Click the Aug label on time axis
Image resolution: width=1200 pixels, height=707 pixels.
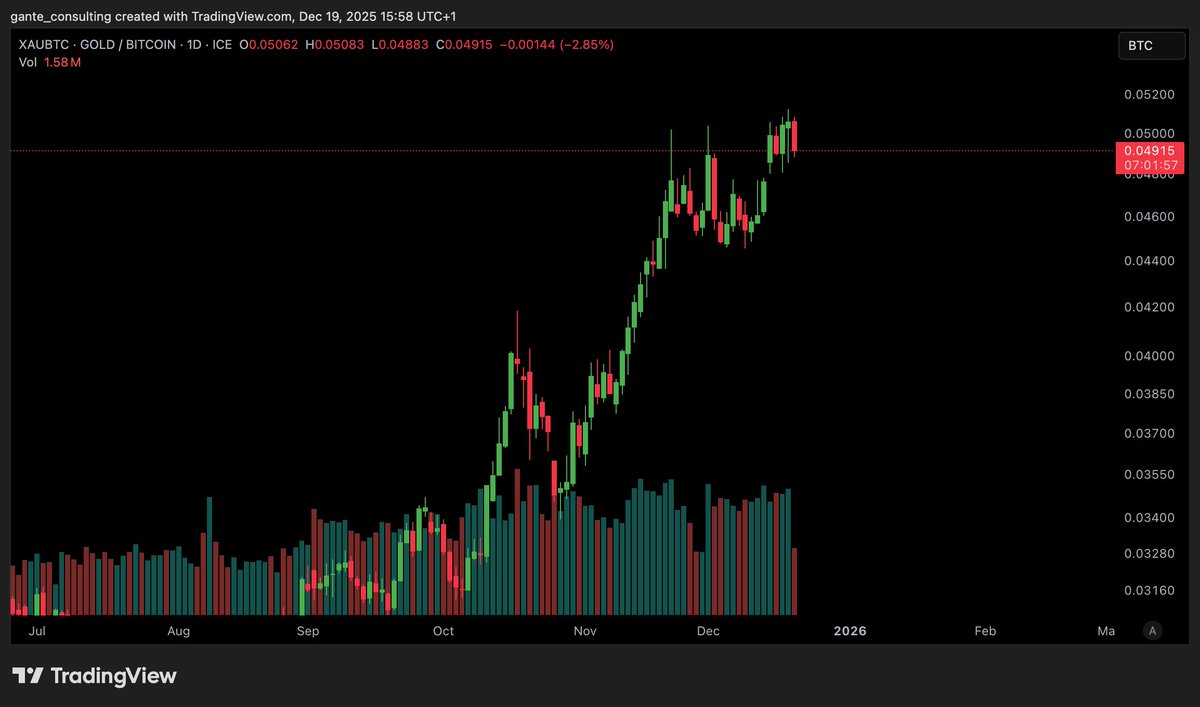(179, 631)
